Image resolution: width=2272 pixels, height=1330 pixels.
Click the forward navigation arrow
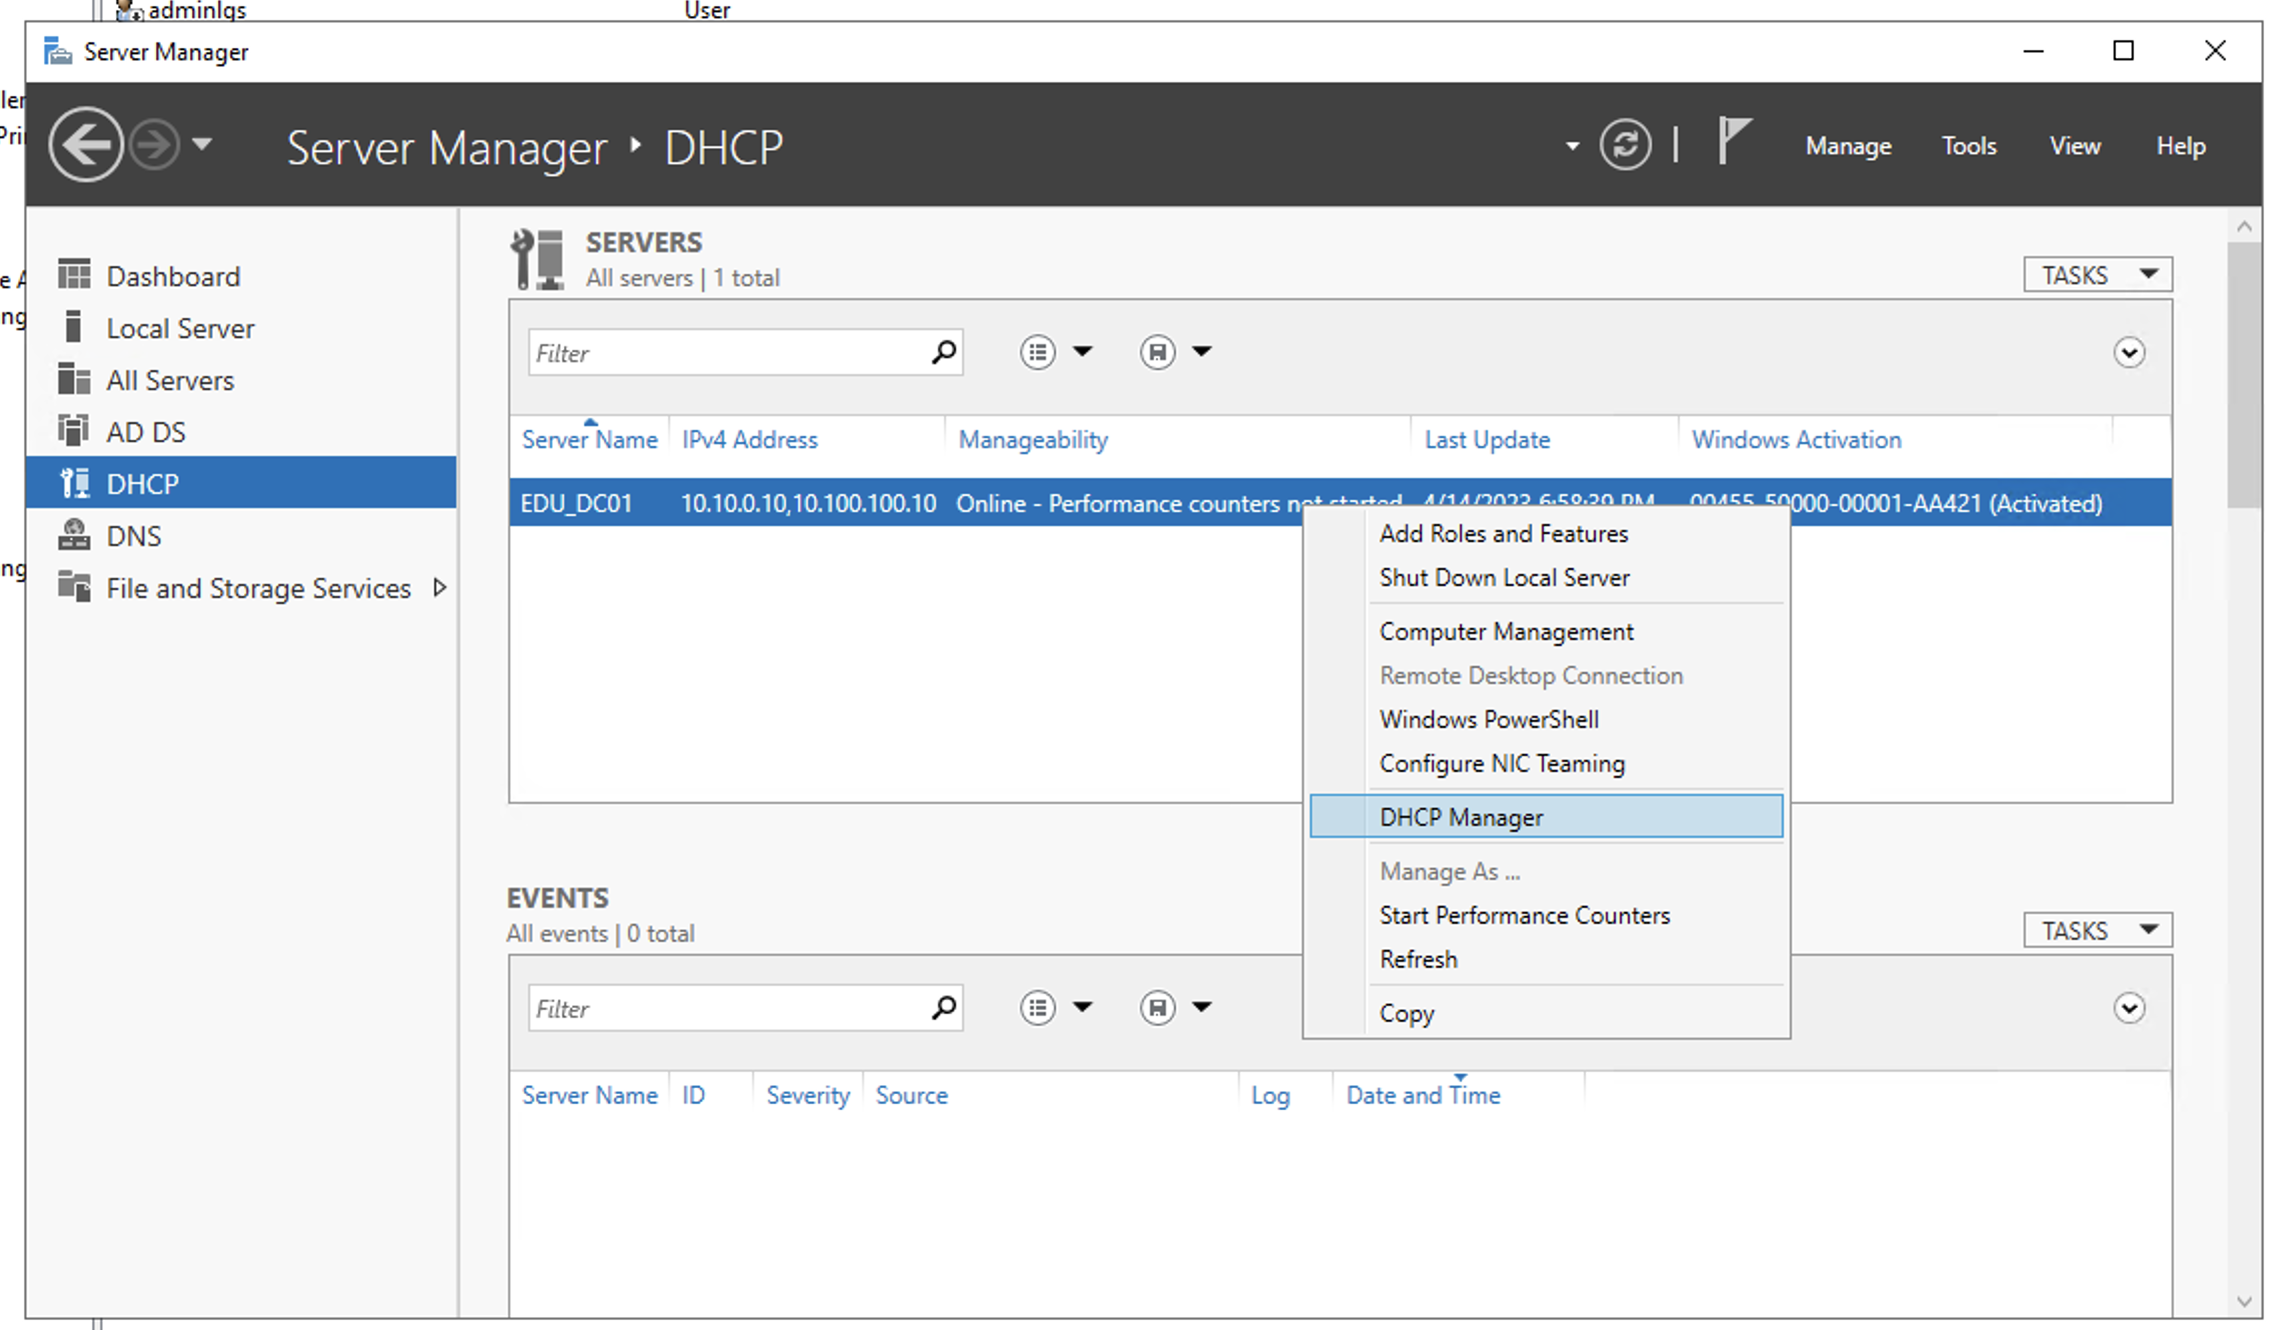(x=155, y=145)
